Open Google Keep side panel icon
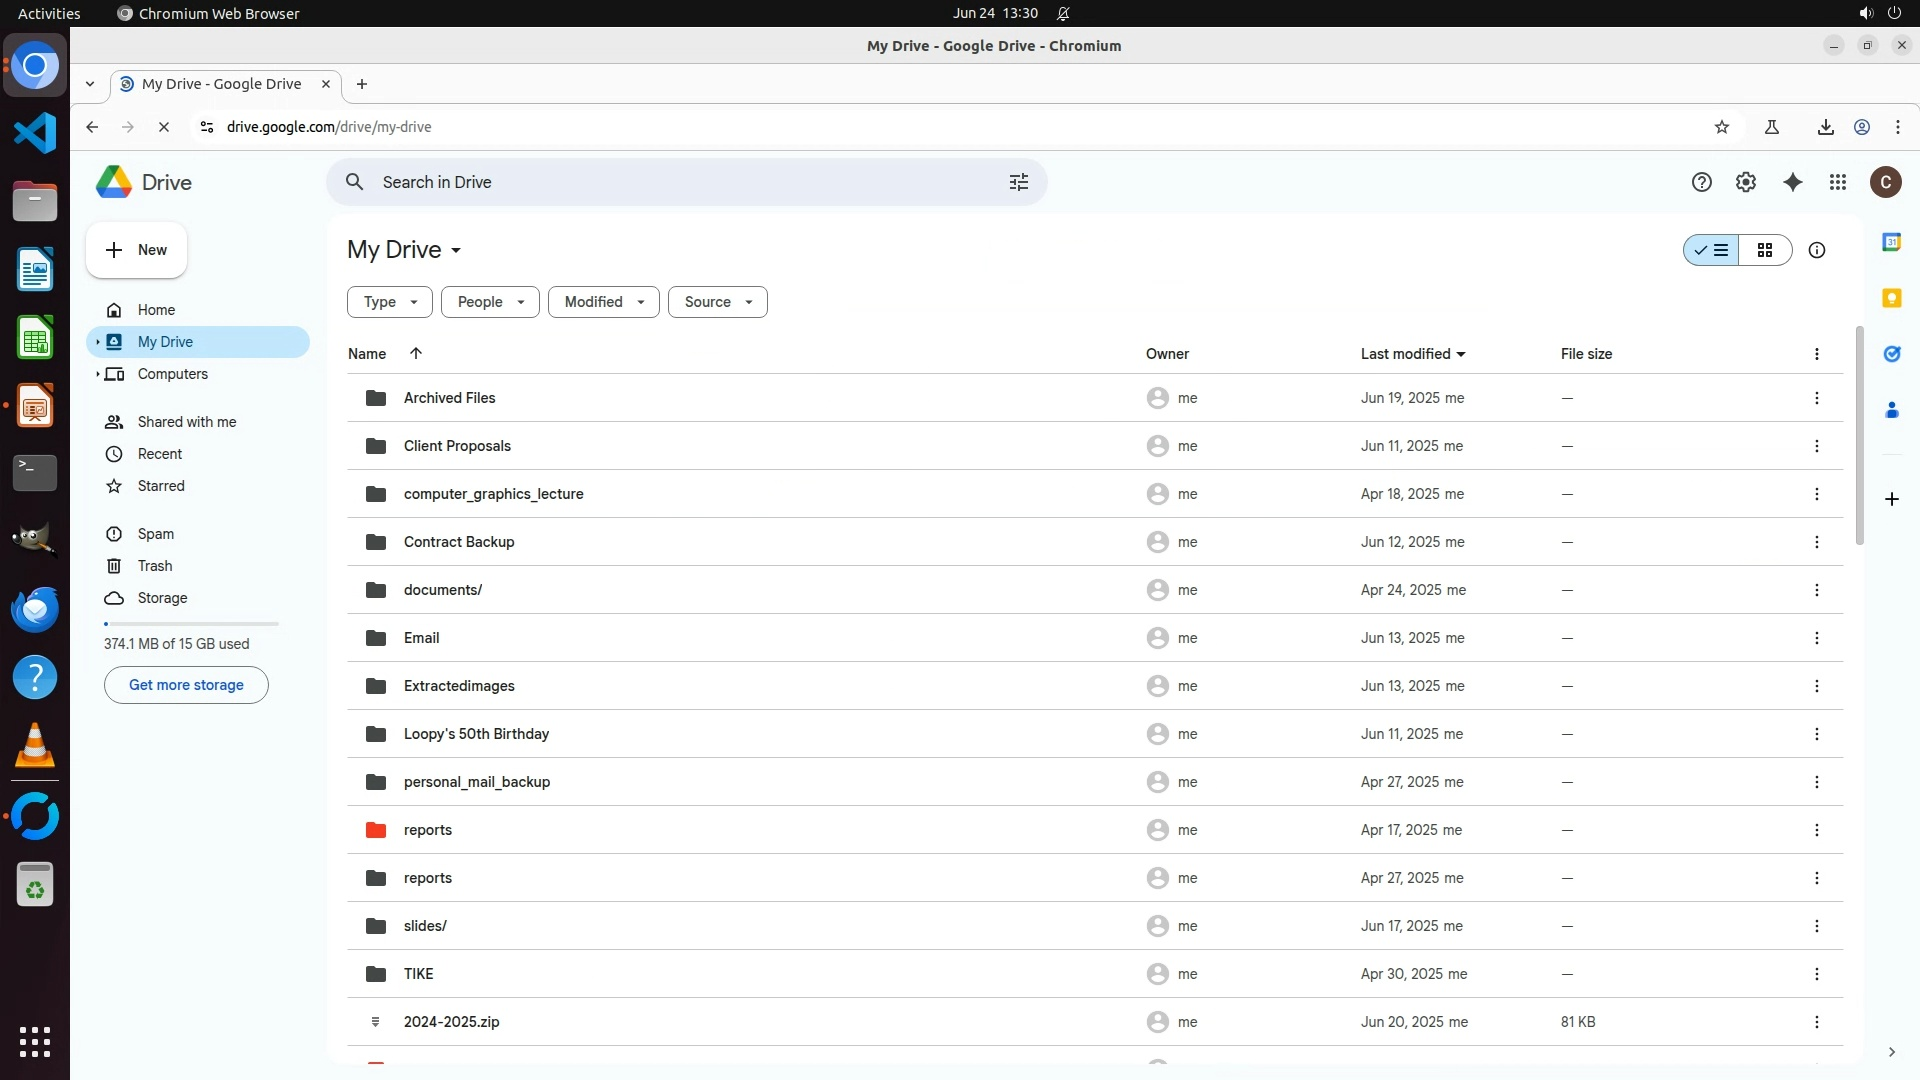 pos(1891,298)
